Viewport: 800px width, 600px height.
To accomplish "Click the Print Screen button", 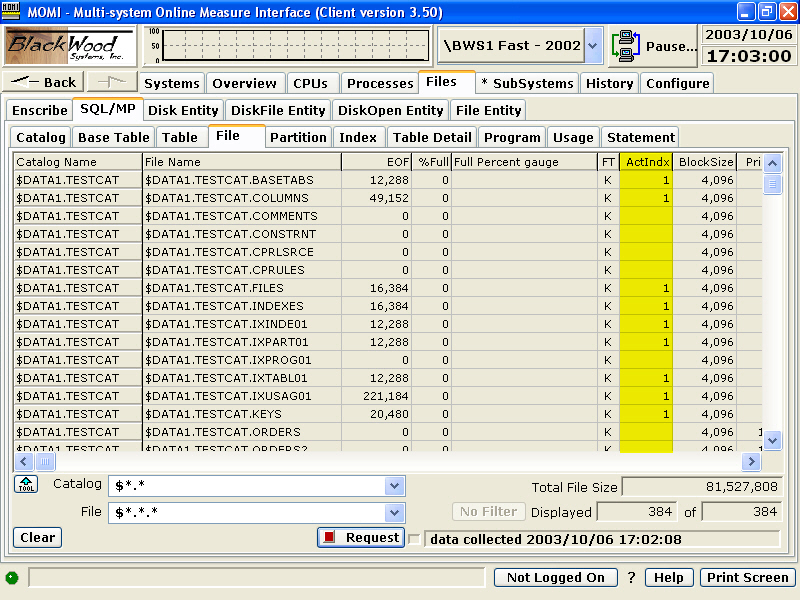I will pyautogui.click(x=747, y=577).
